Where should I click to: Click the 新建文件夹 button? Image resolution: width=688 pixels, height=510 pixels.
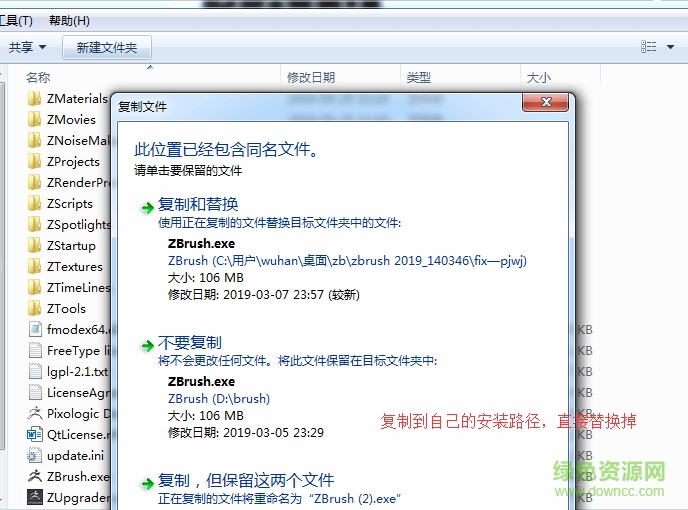click(107, 47)
